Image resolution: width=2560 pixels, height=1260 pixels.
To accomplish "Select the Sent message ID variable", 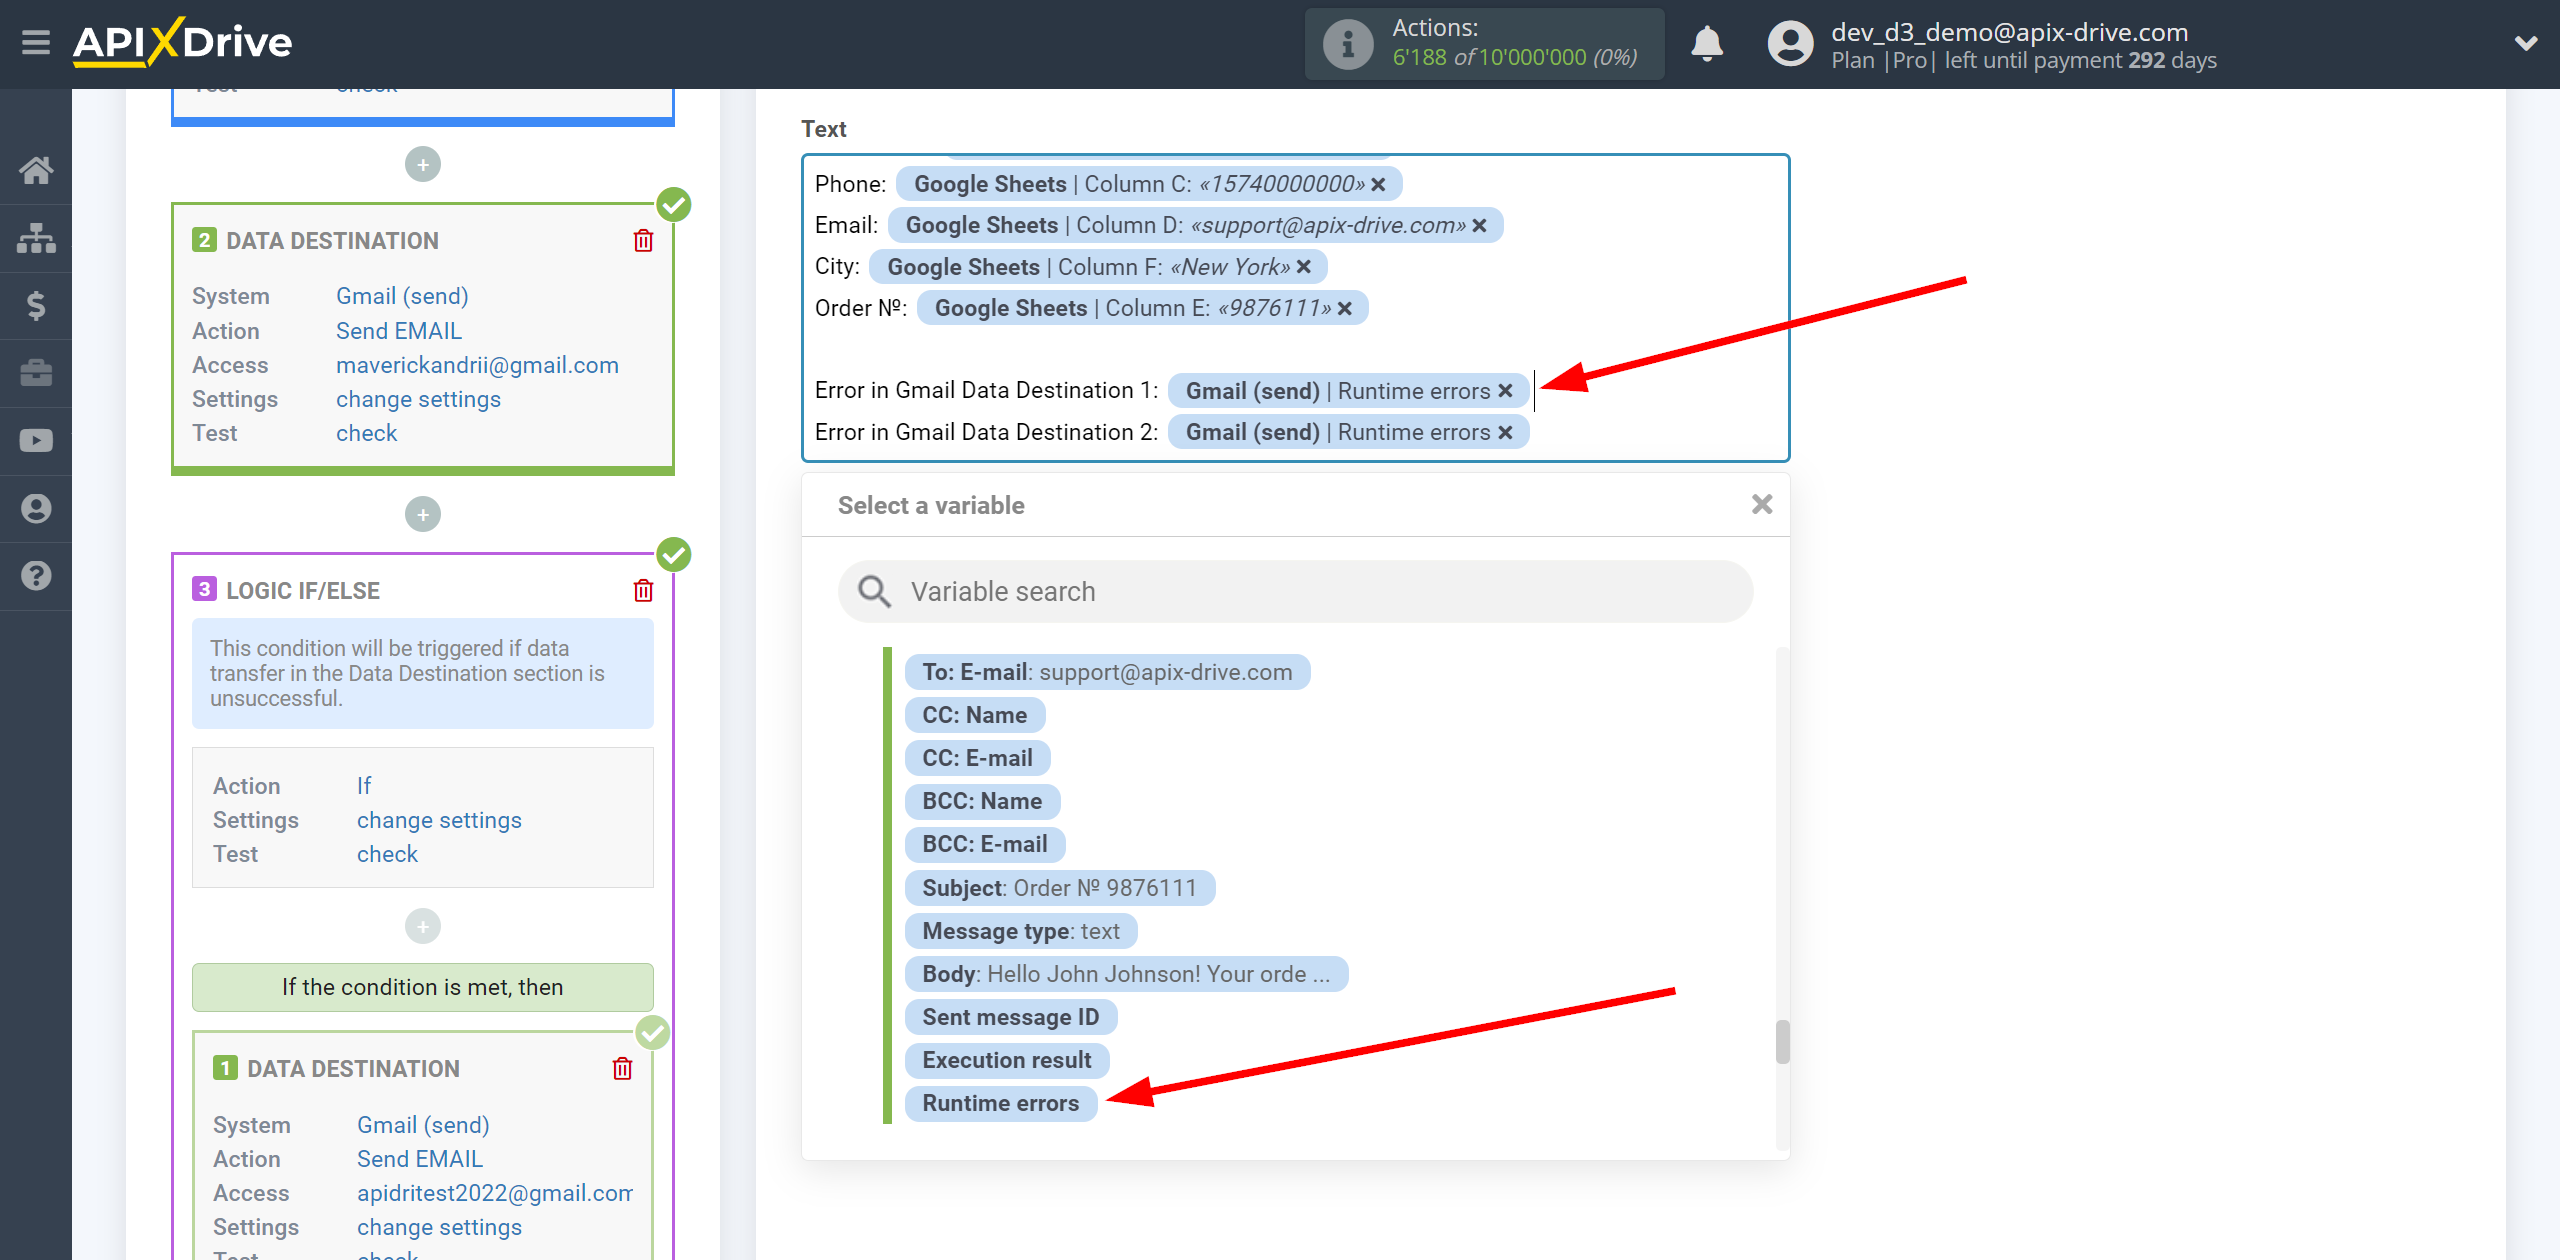I will point(1010,1017).
